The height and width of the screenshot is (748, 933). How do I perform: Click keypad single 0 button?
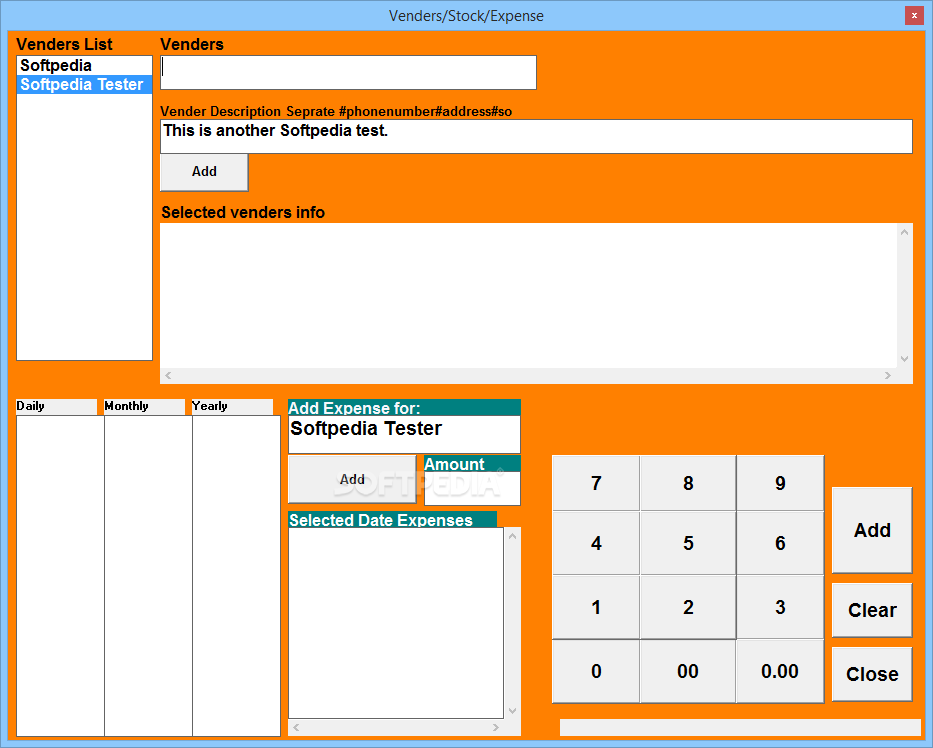coord(596,672)
